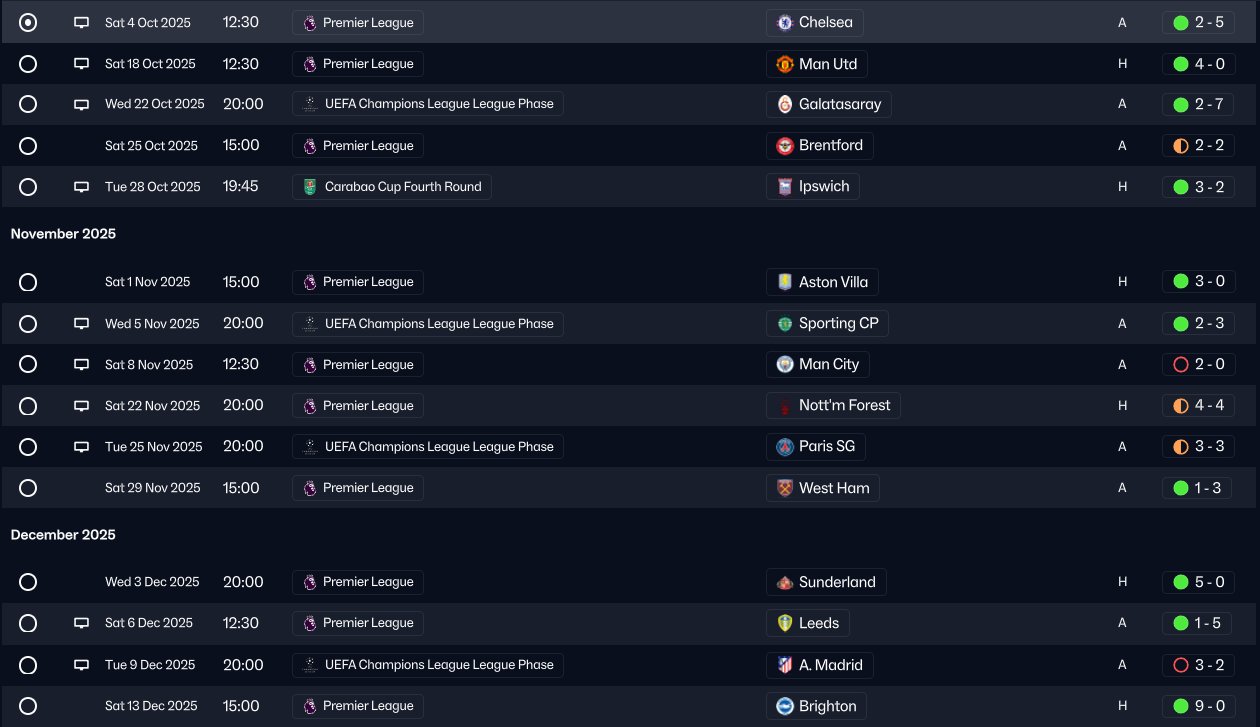This screenshot has width=1260, height=727.
Task: Open the Carabao Cup Fourth Round competition
Action: click(x=392, y=187)
